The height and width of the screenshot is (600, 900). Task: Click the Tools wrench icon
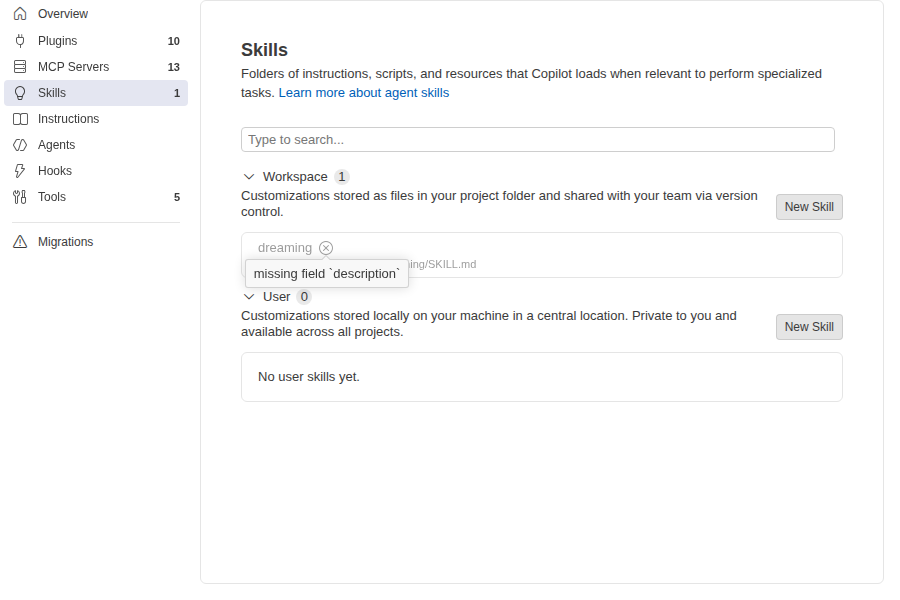coord(20,197)
